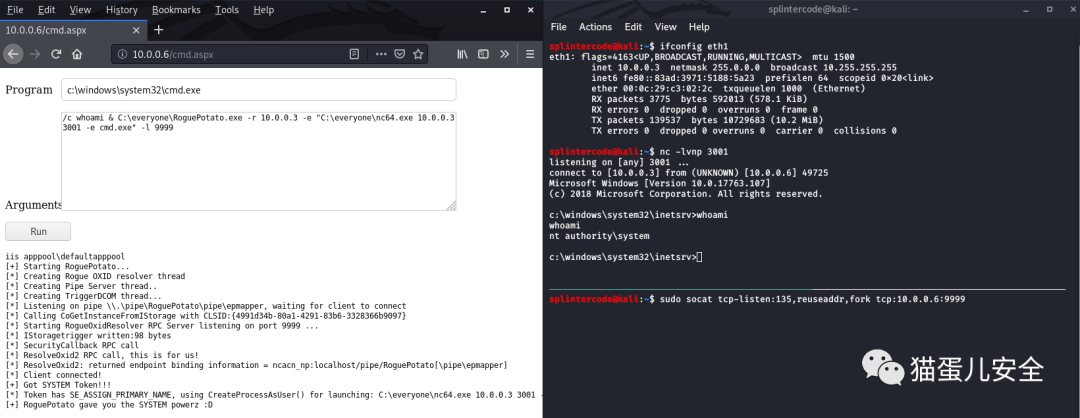
Task: Focus the Program input field
Action: pyautogui.click(x=258, y=90)
